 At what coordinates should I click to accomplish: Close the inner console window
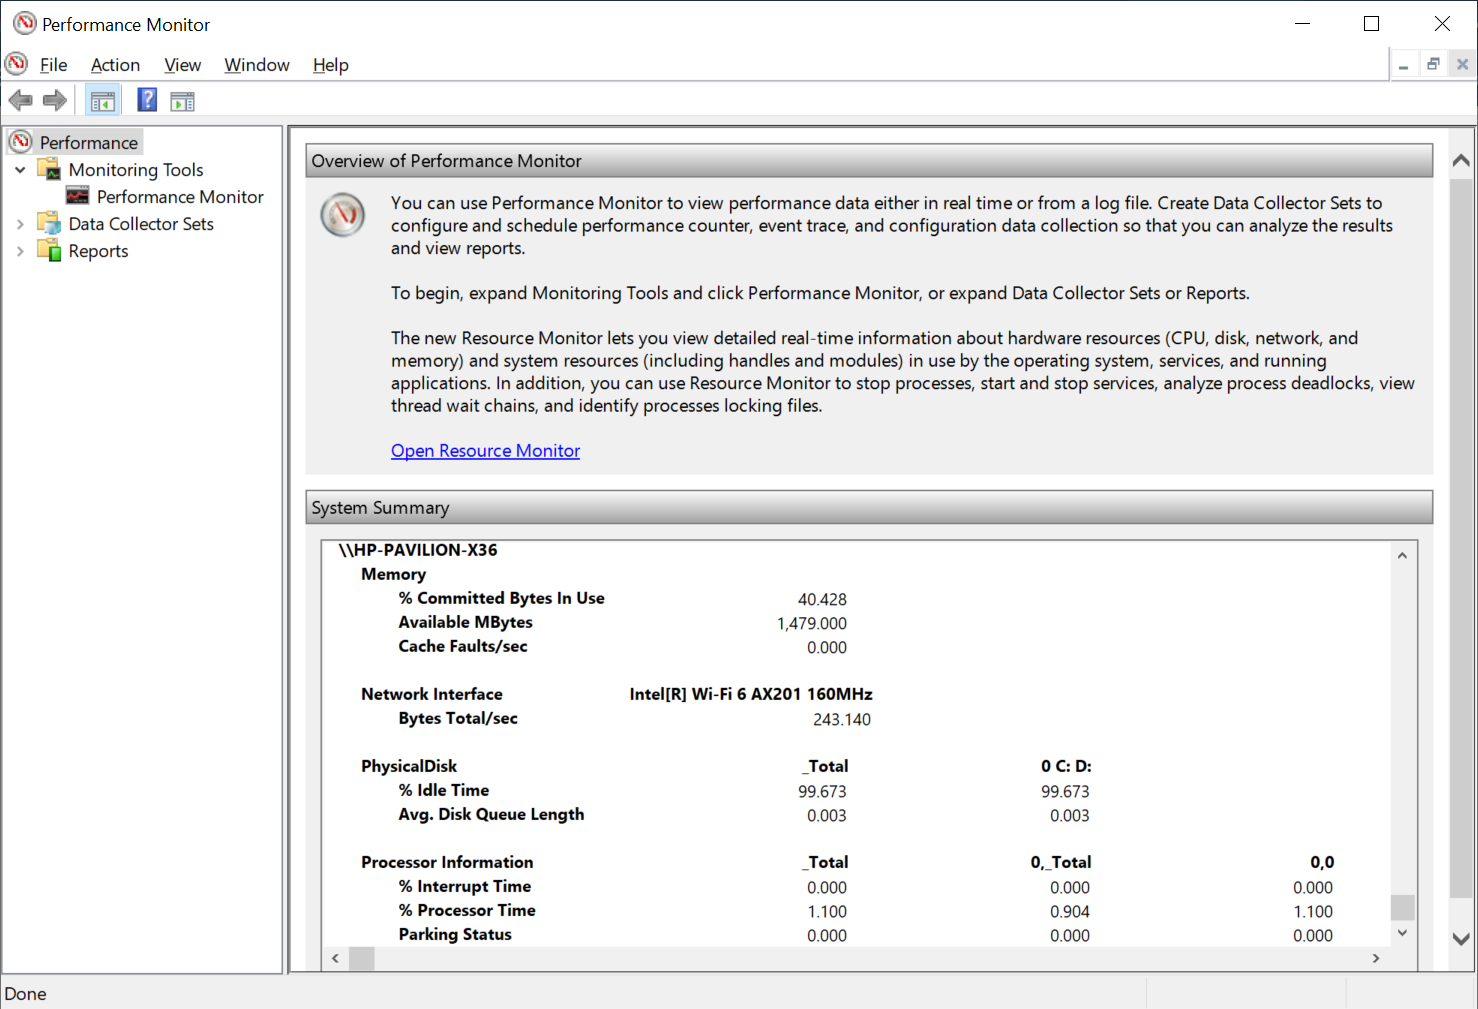(x=1462, y=65)
